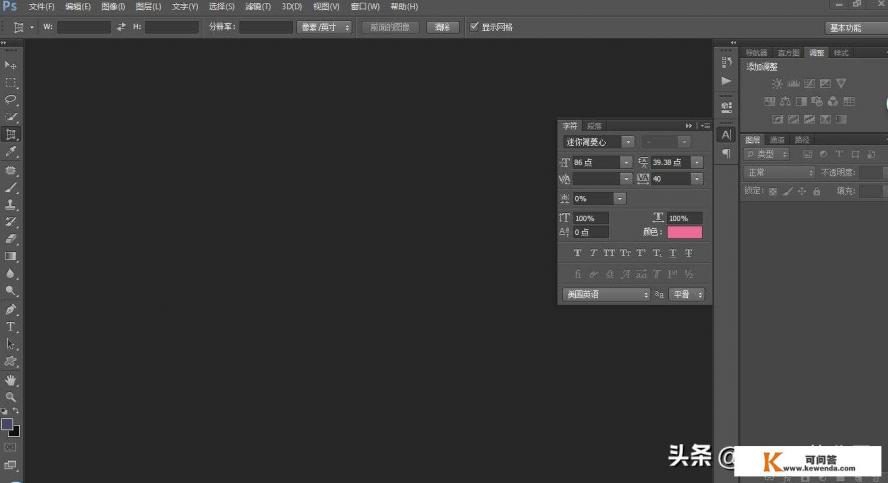Open the 窗口(W) menu
The height and width of the screenshot is (483, 888).
pos(365,7)
